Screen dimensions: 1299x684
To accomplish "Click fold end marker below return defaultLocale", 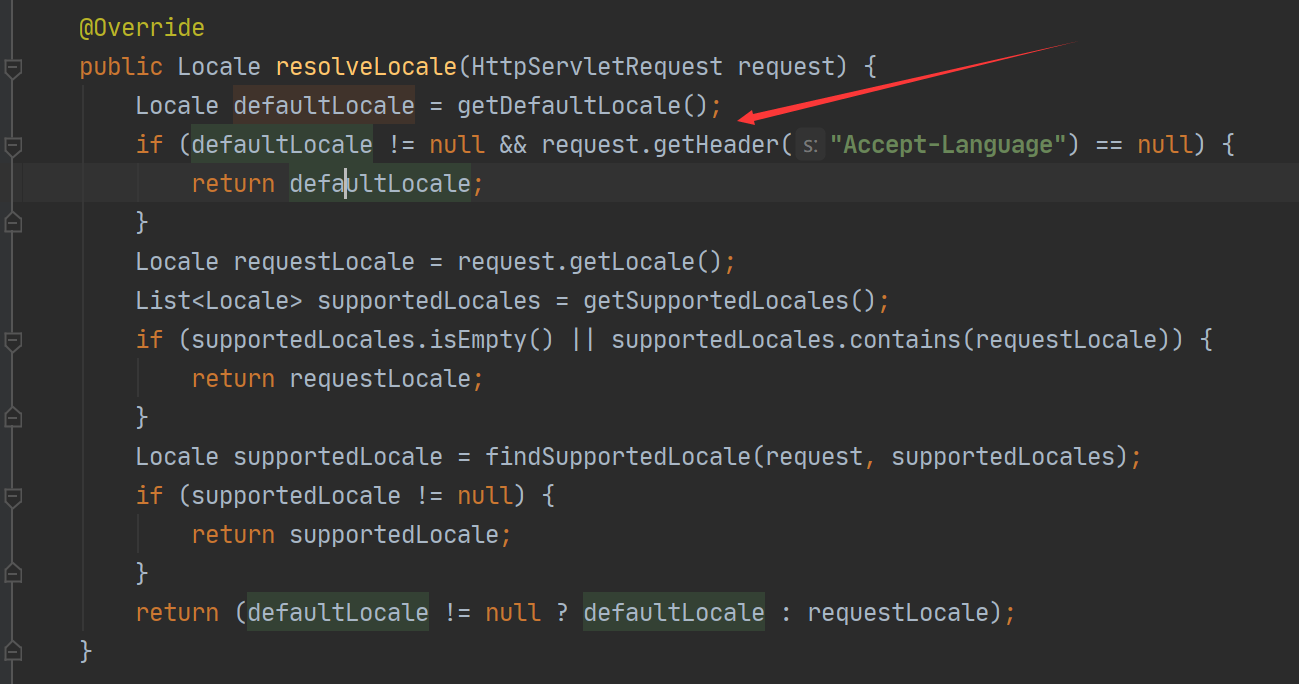I will [x=12, y=222].
